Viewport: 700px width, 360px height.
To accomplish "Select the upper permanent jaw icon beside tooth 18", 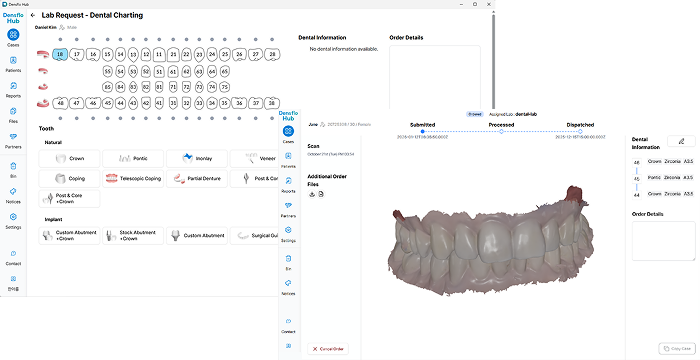I will pyautogui.click(x=43, y=54).
